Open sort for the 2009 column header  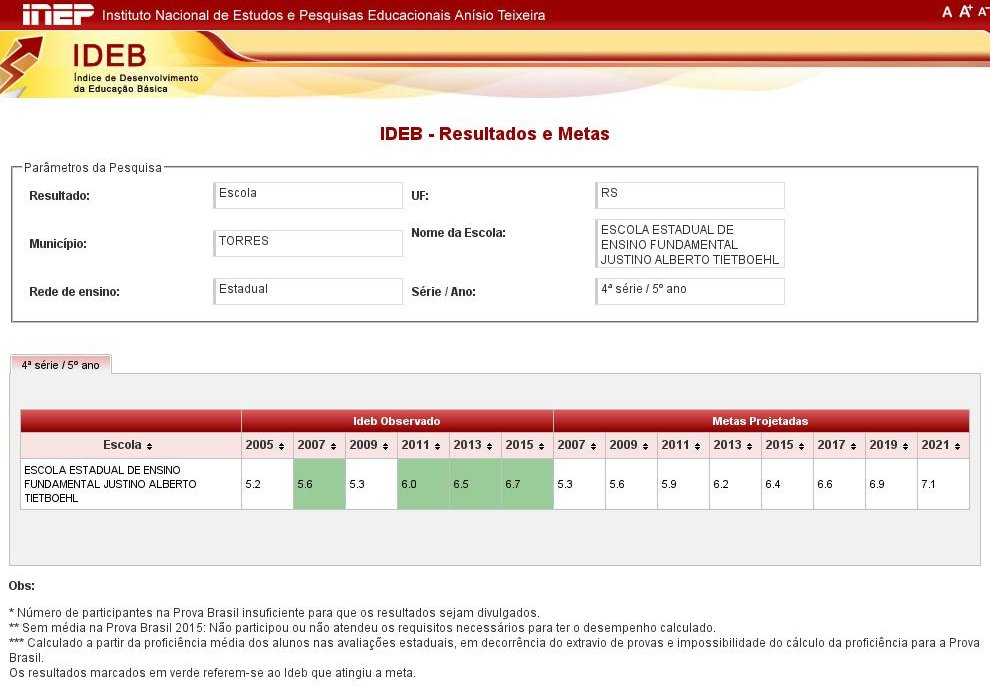(387, 445)
